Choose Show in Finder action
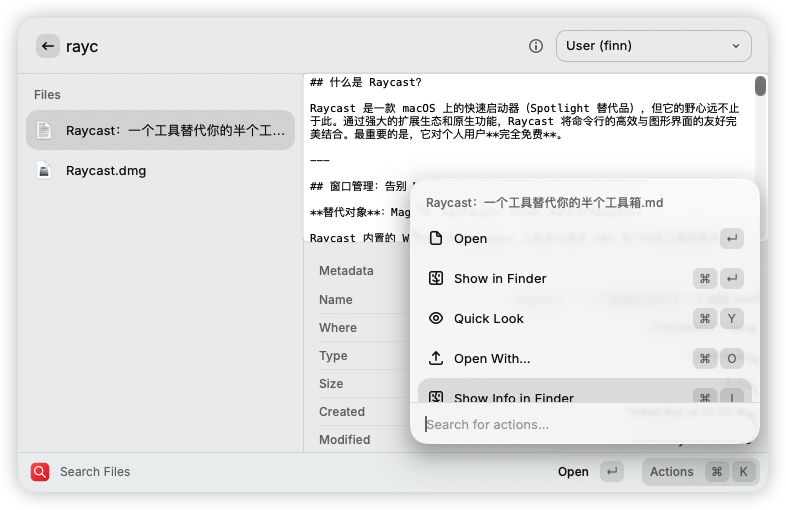 pyautogui.click(x=584, y=278)
